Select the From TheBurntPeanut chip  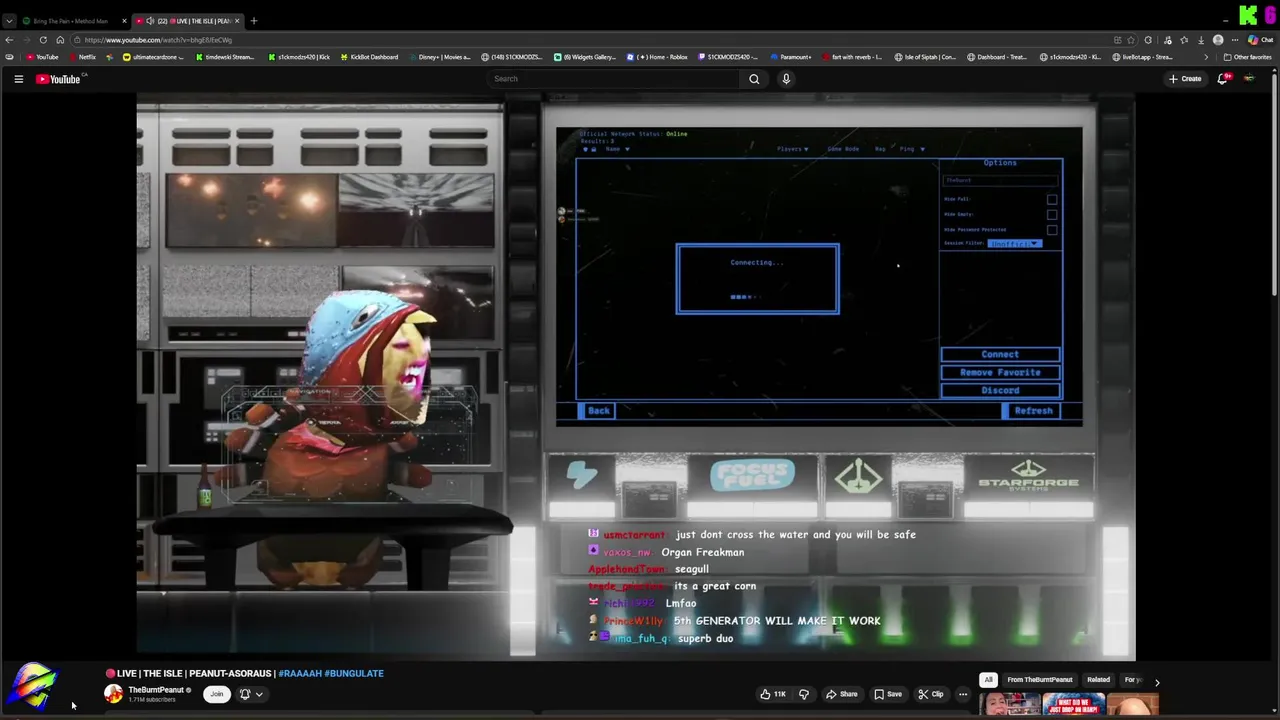click(x=1040, y=680)
